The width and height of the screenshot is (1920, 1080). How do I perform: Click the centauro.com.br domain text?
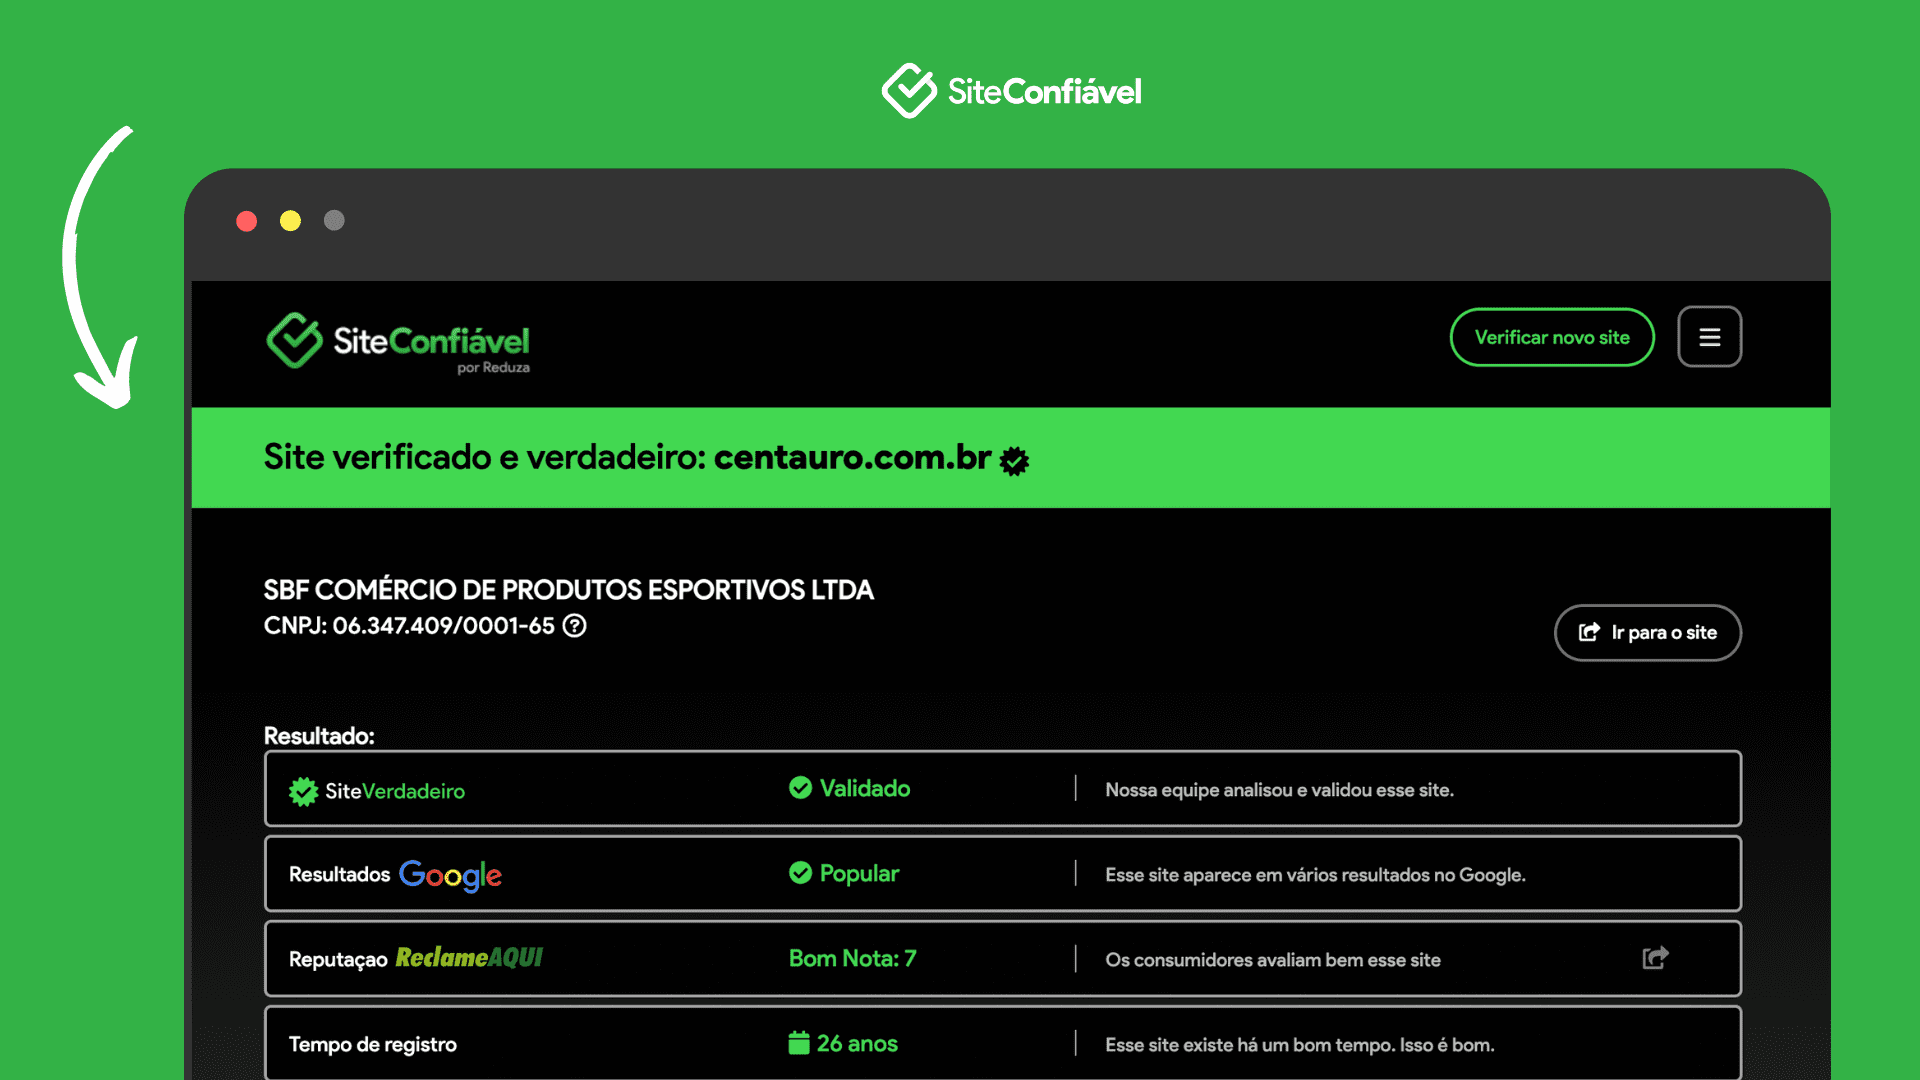[x=852, y=457]
